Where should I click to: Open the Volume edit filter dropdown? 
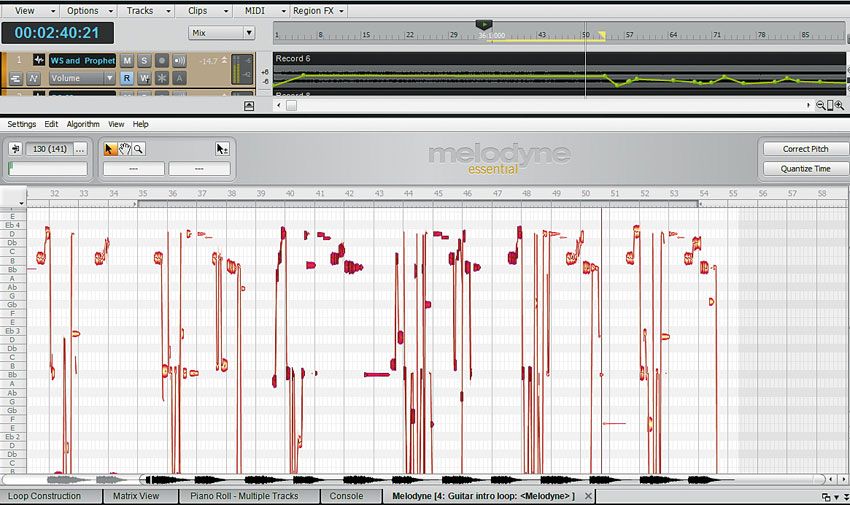82,79
